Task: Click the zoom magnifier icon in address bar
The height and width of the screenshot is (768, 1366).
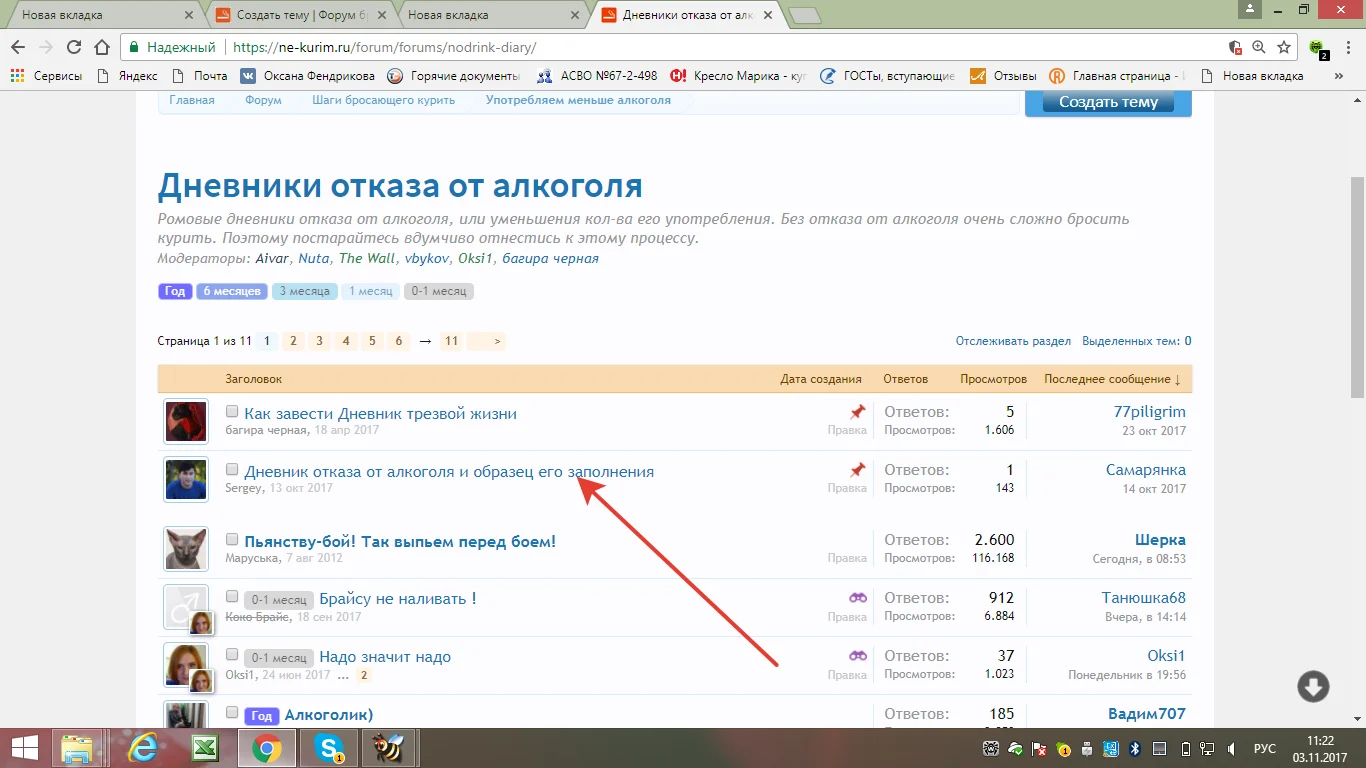Action: coord(1259,47)
